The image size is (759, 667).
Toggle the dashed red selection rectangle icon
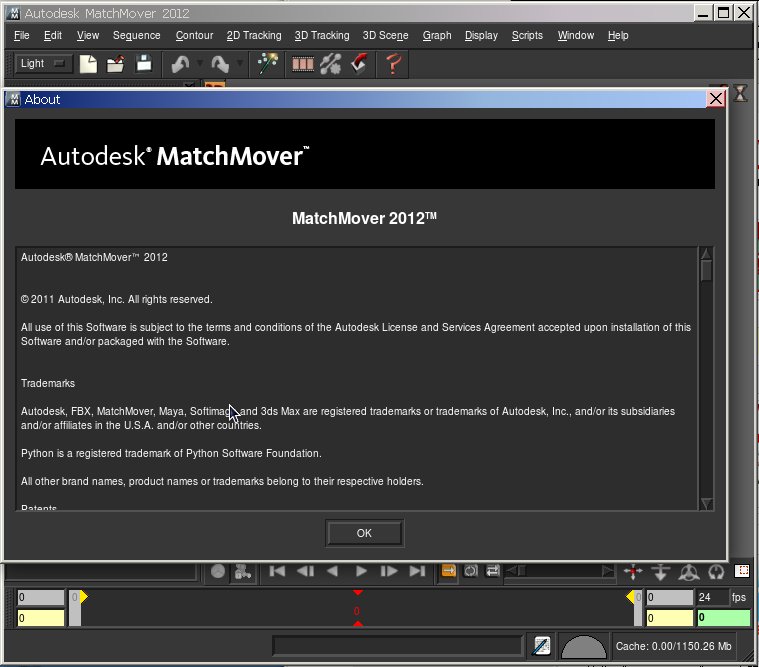point(742,571)
